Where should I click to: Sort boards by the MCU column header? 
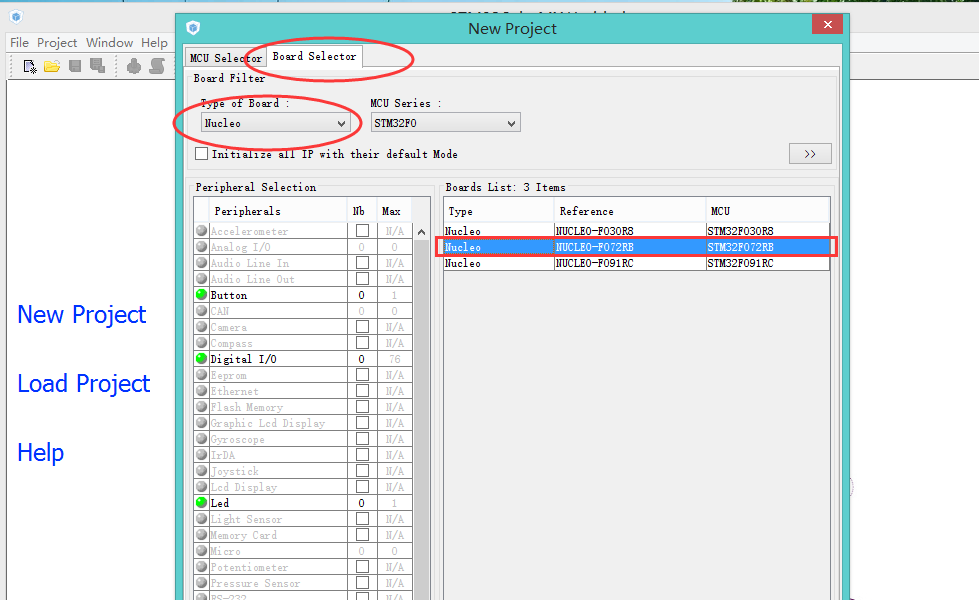(767, 211)
